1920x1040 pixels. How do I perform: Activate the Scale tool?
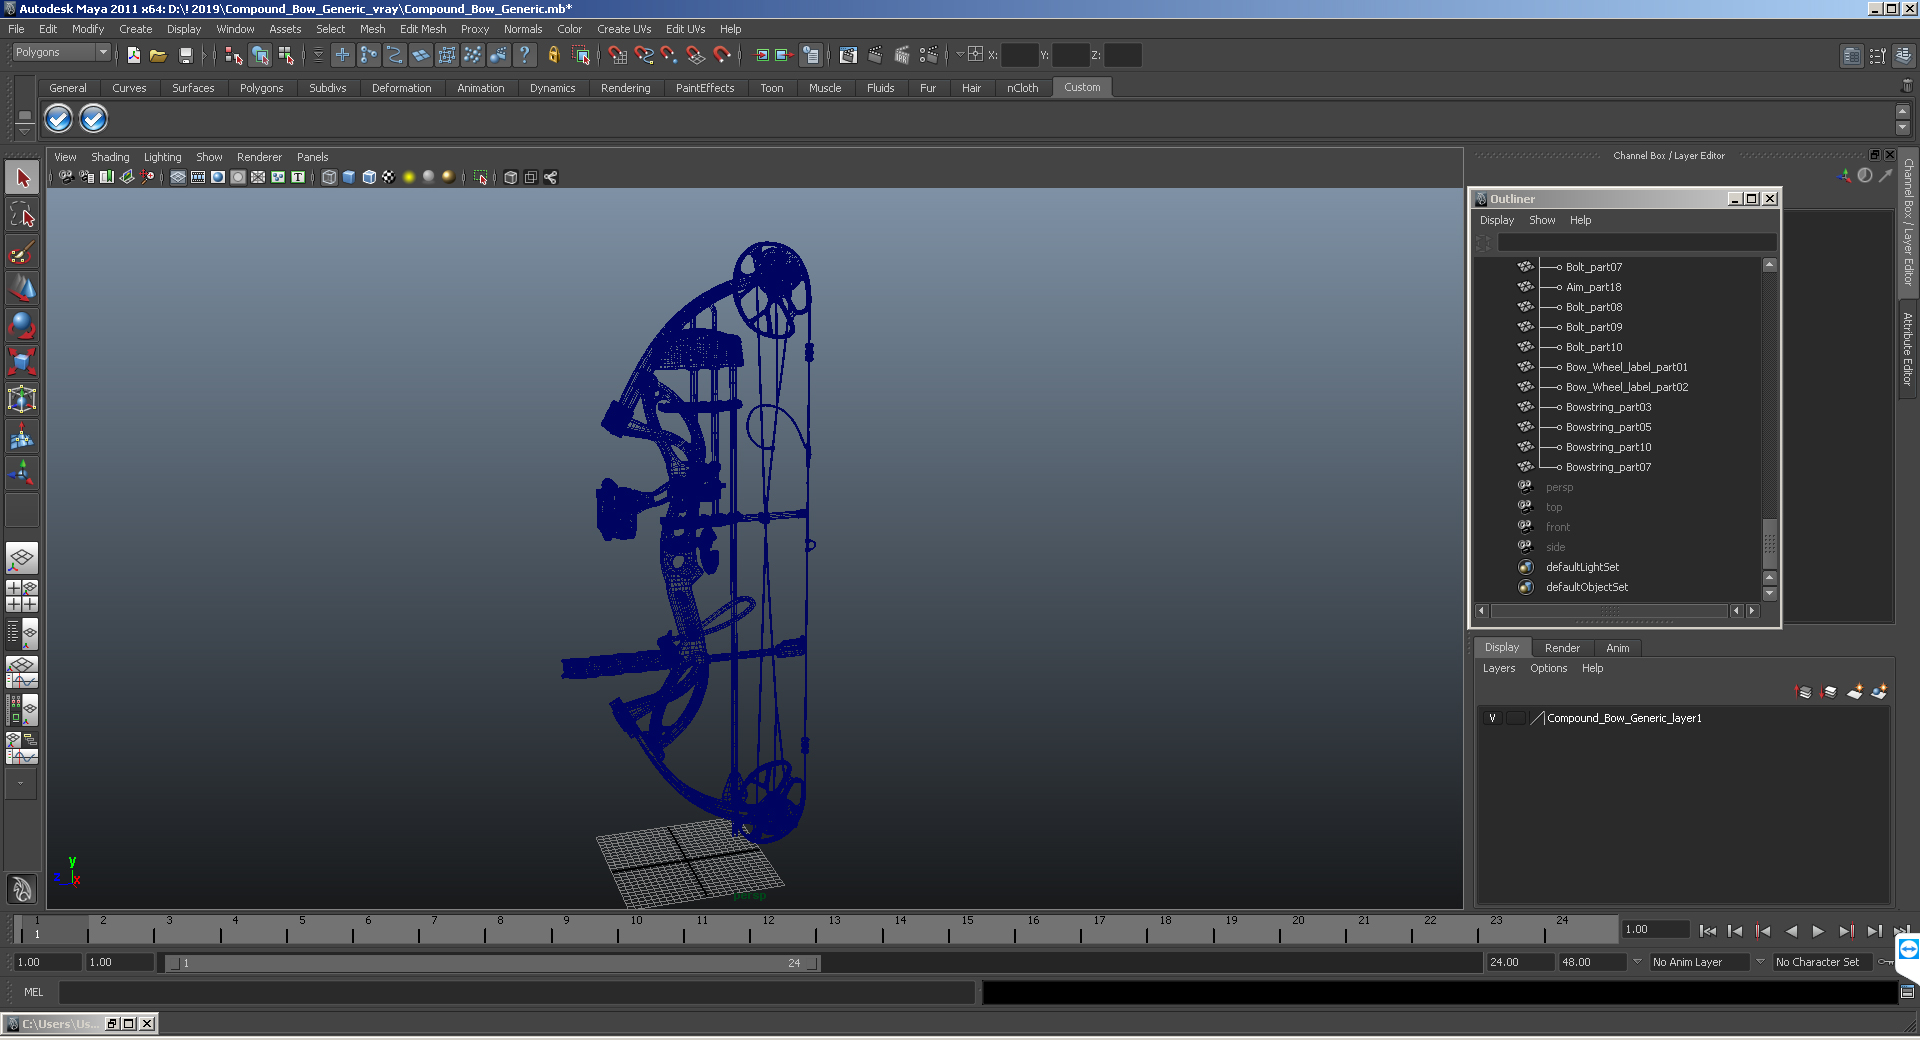tap(22, 362)
